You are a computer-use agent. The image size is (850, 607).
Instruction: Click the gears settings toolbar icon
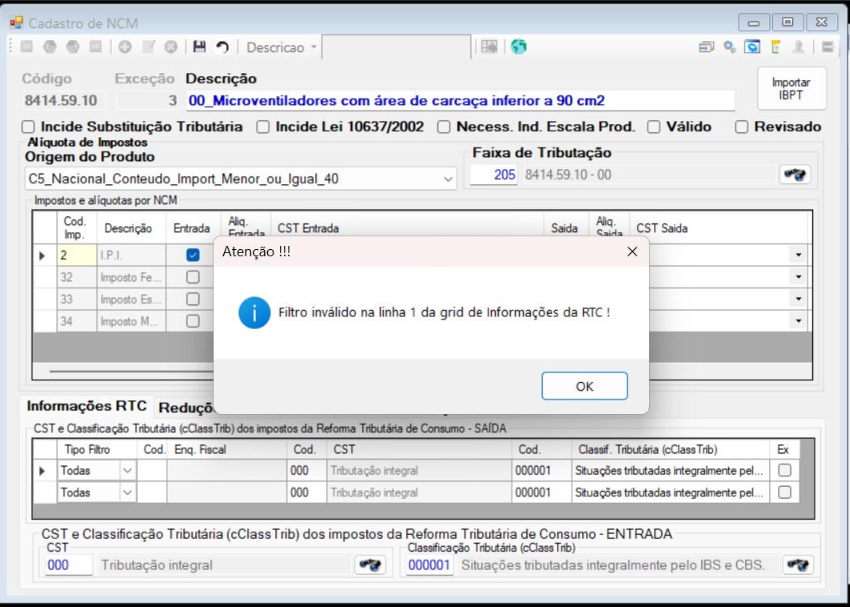pos(730,47)
